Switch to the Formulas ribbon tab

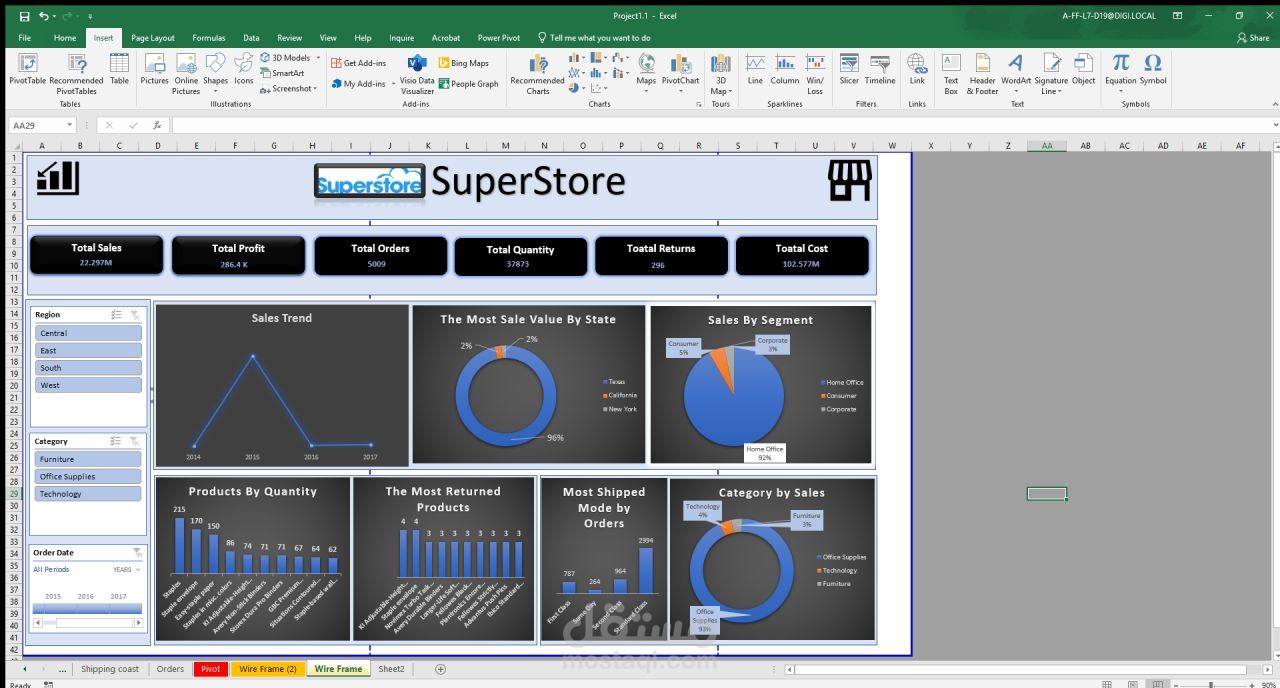209,38
